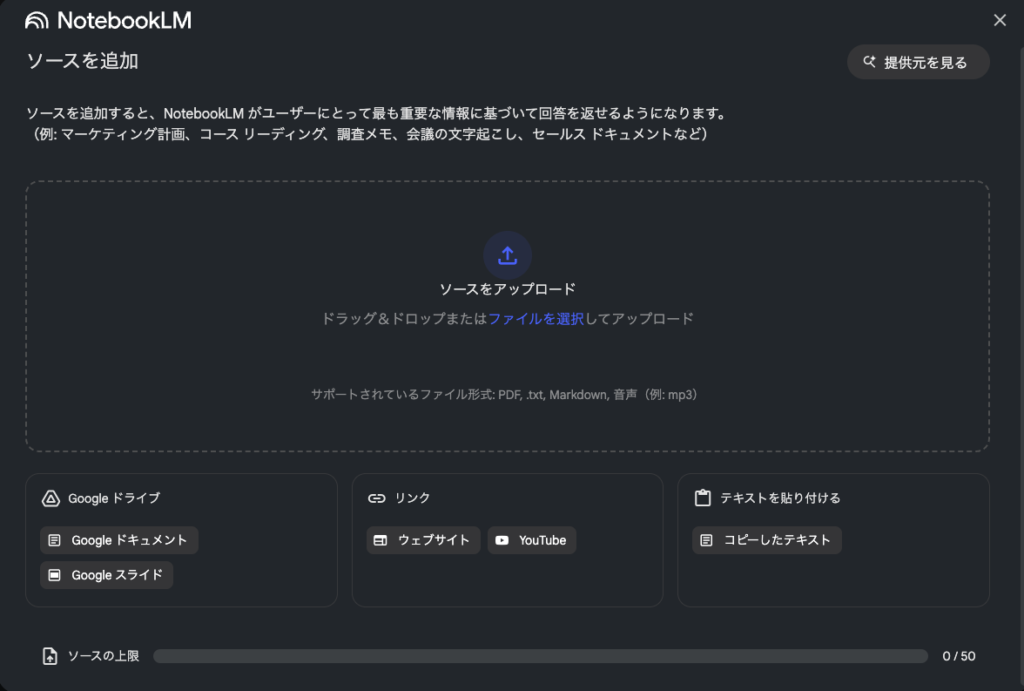Open the 提供元を見る button

[x=918, y=62]
